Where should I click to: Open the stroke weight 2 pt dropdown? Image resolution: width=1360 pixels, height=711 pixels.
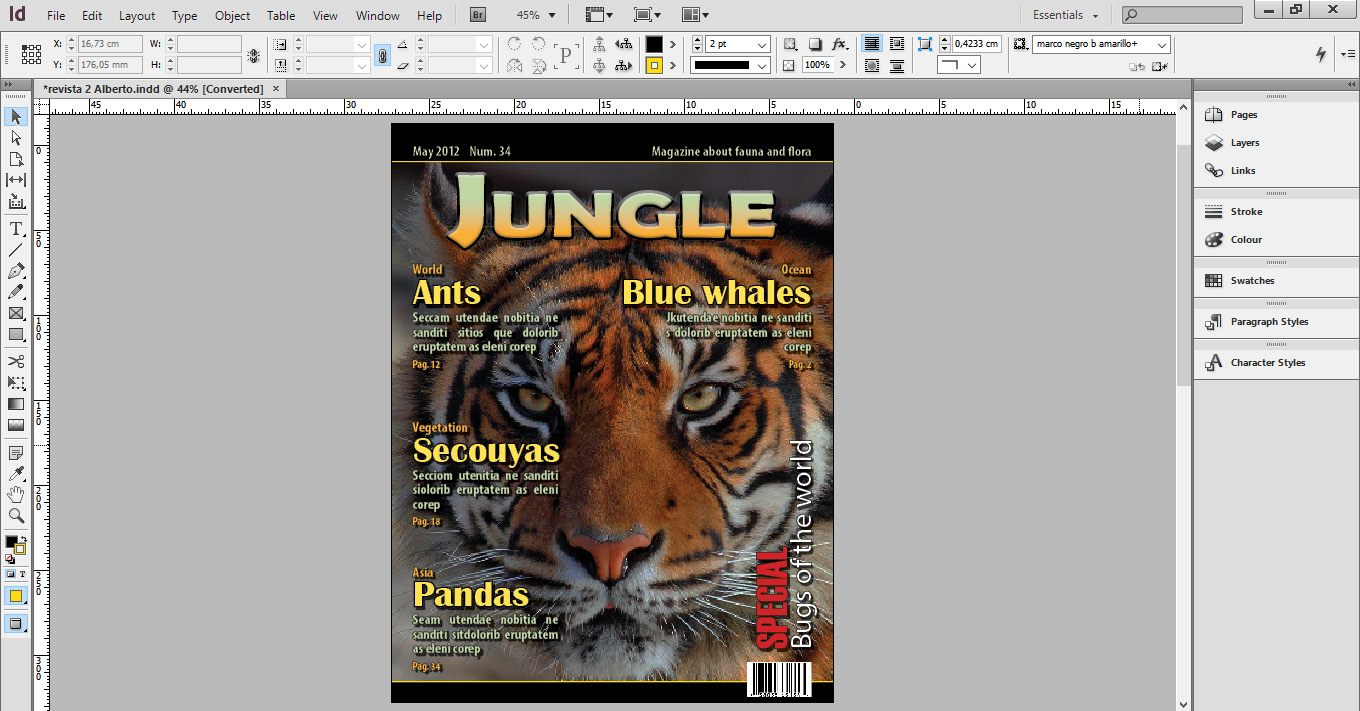(x=762, y=45)
